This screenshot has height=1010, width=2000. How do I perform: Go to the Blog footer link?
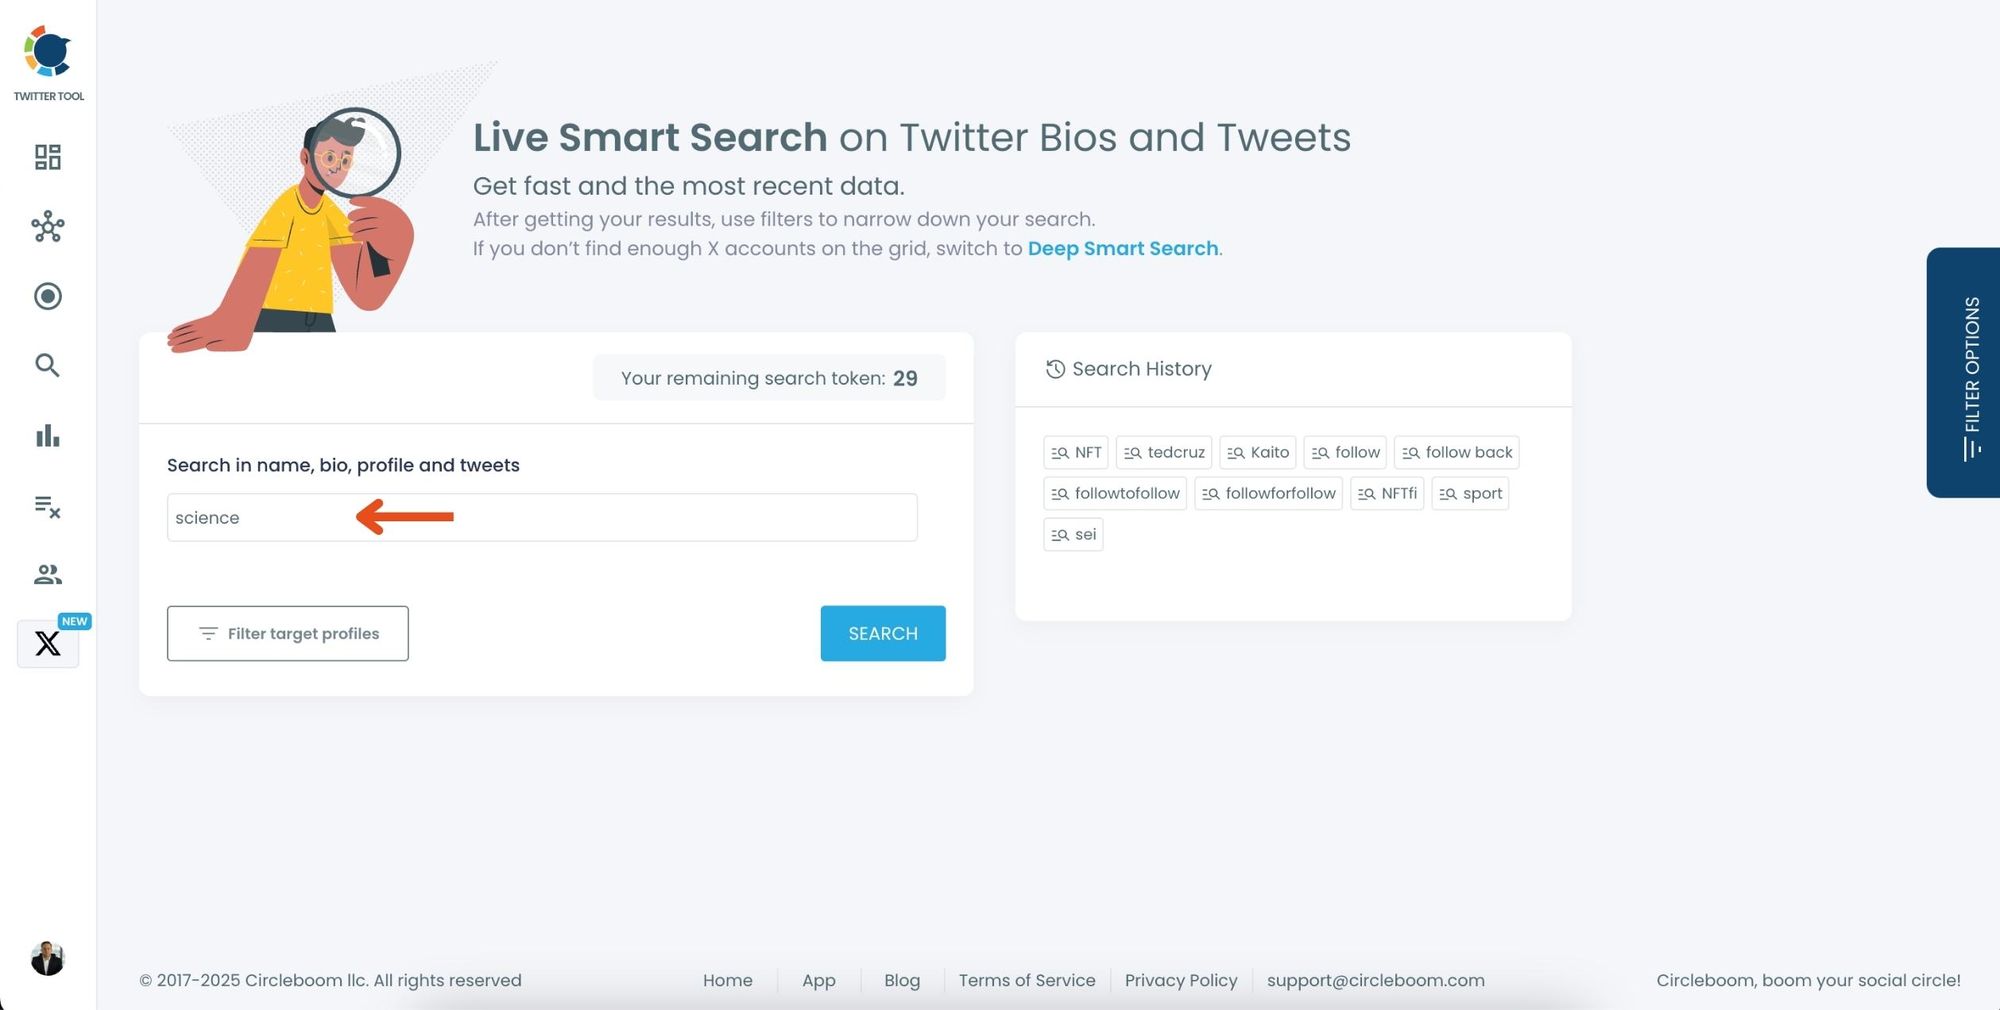901,980
